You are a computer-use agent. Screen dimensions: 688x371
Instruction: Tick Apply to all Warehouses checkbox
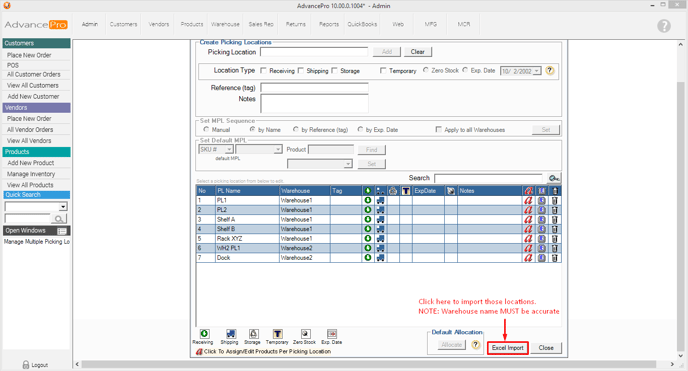click(438, 129)
